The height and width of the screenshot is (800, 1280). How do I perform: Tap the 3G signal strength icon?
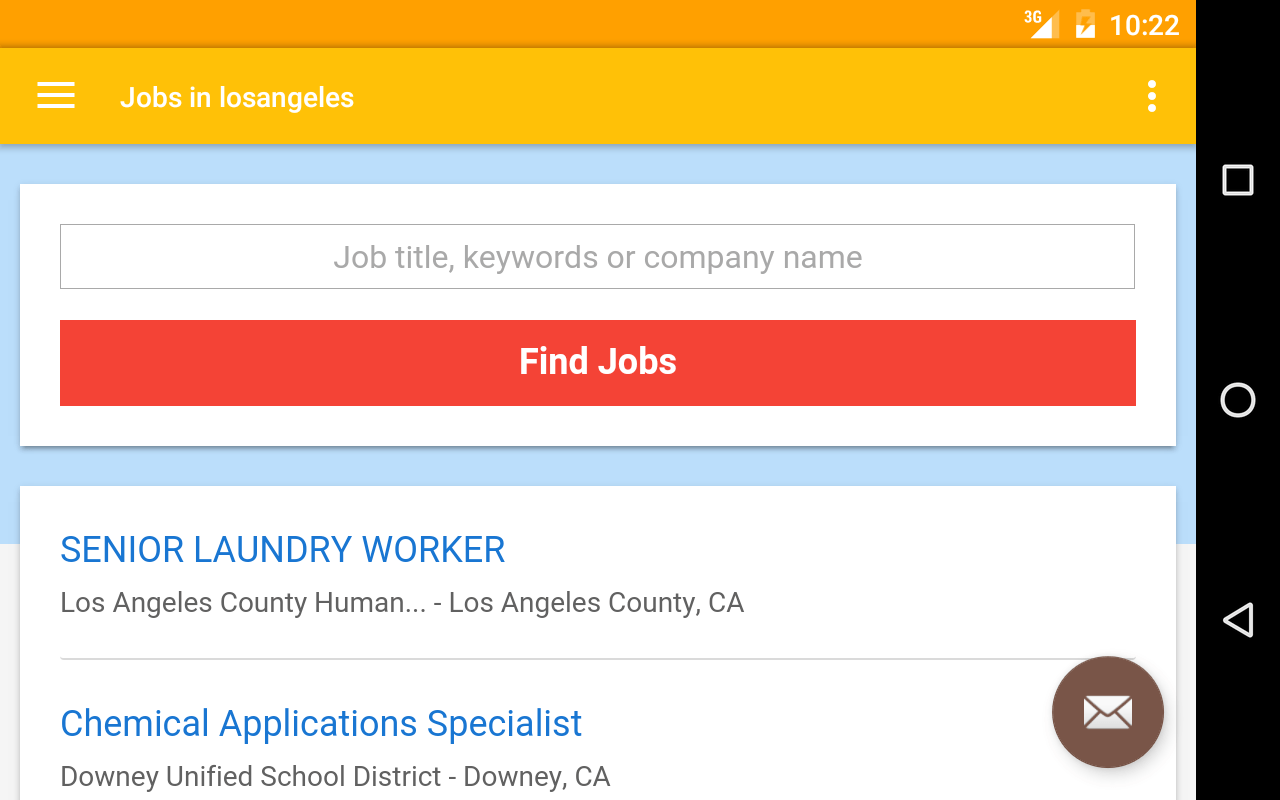(x=1041, y=23)
